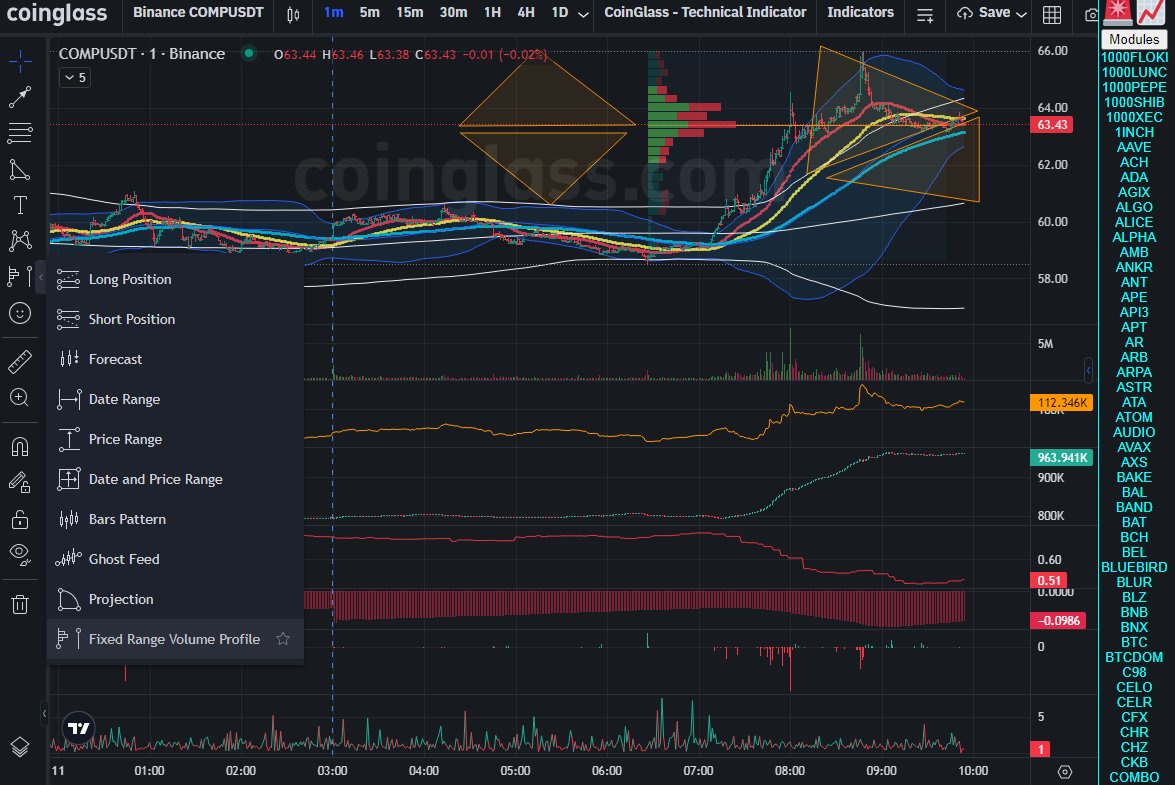Select 1000PEPE in the symbol list
Screen dimensions: 1175x785
tap(1134, 88)
